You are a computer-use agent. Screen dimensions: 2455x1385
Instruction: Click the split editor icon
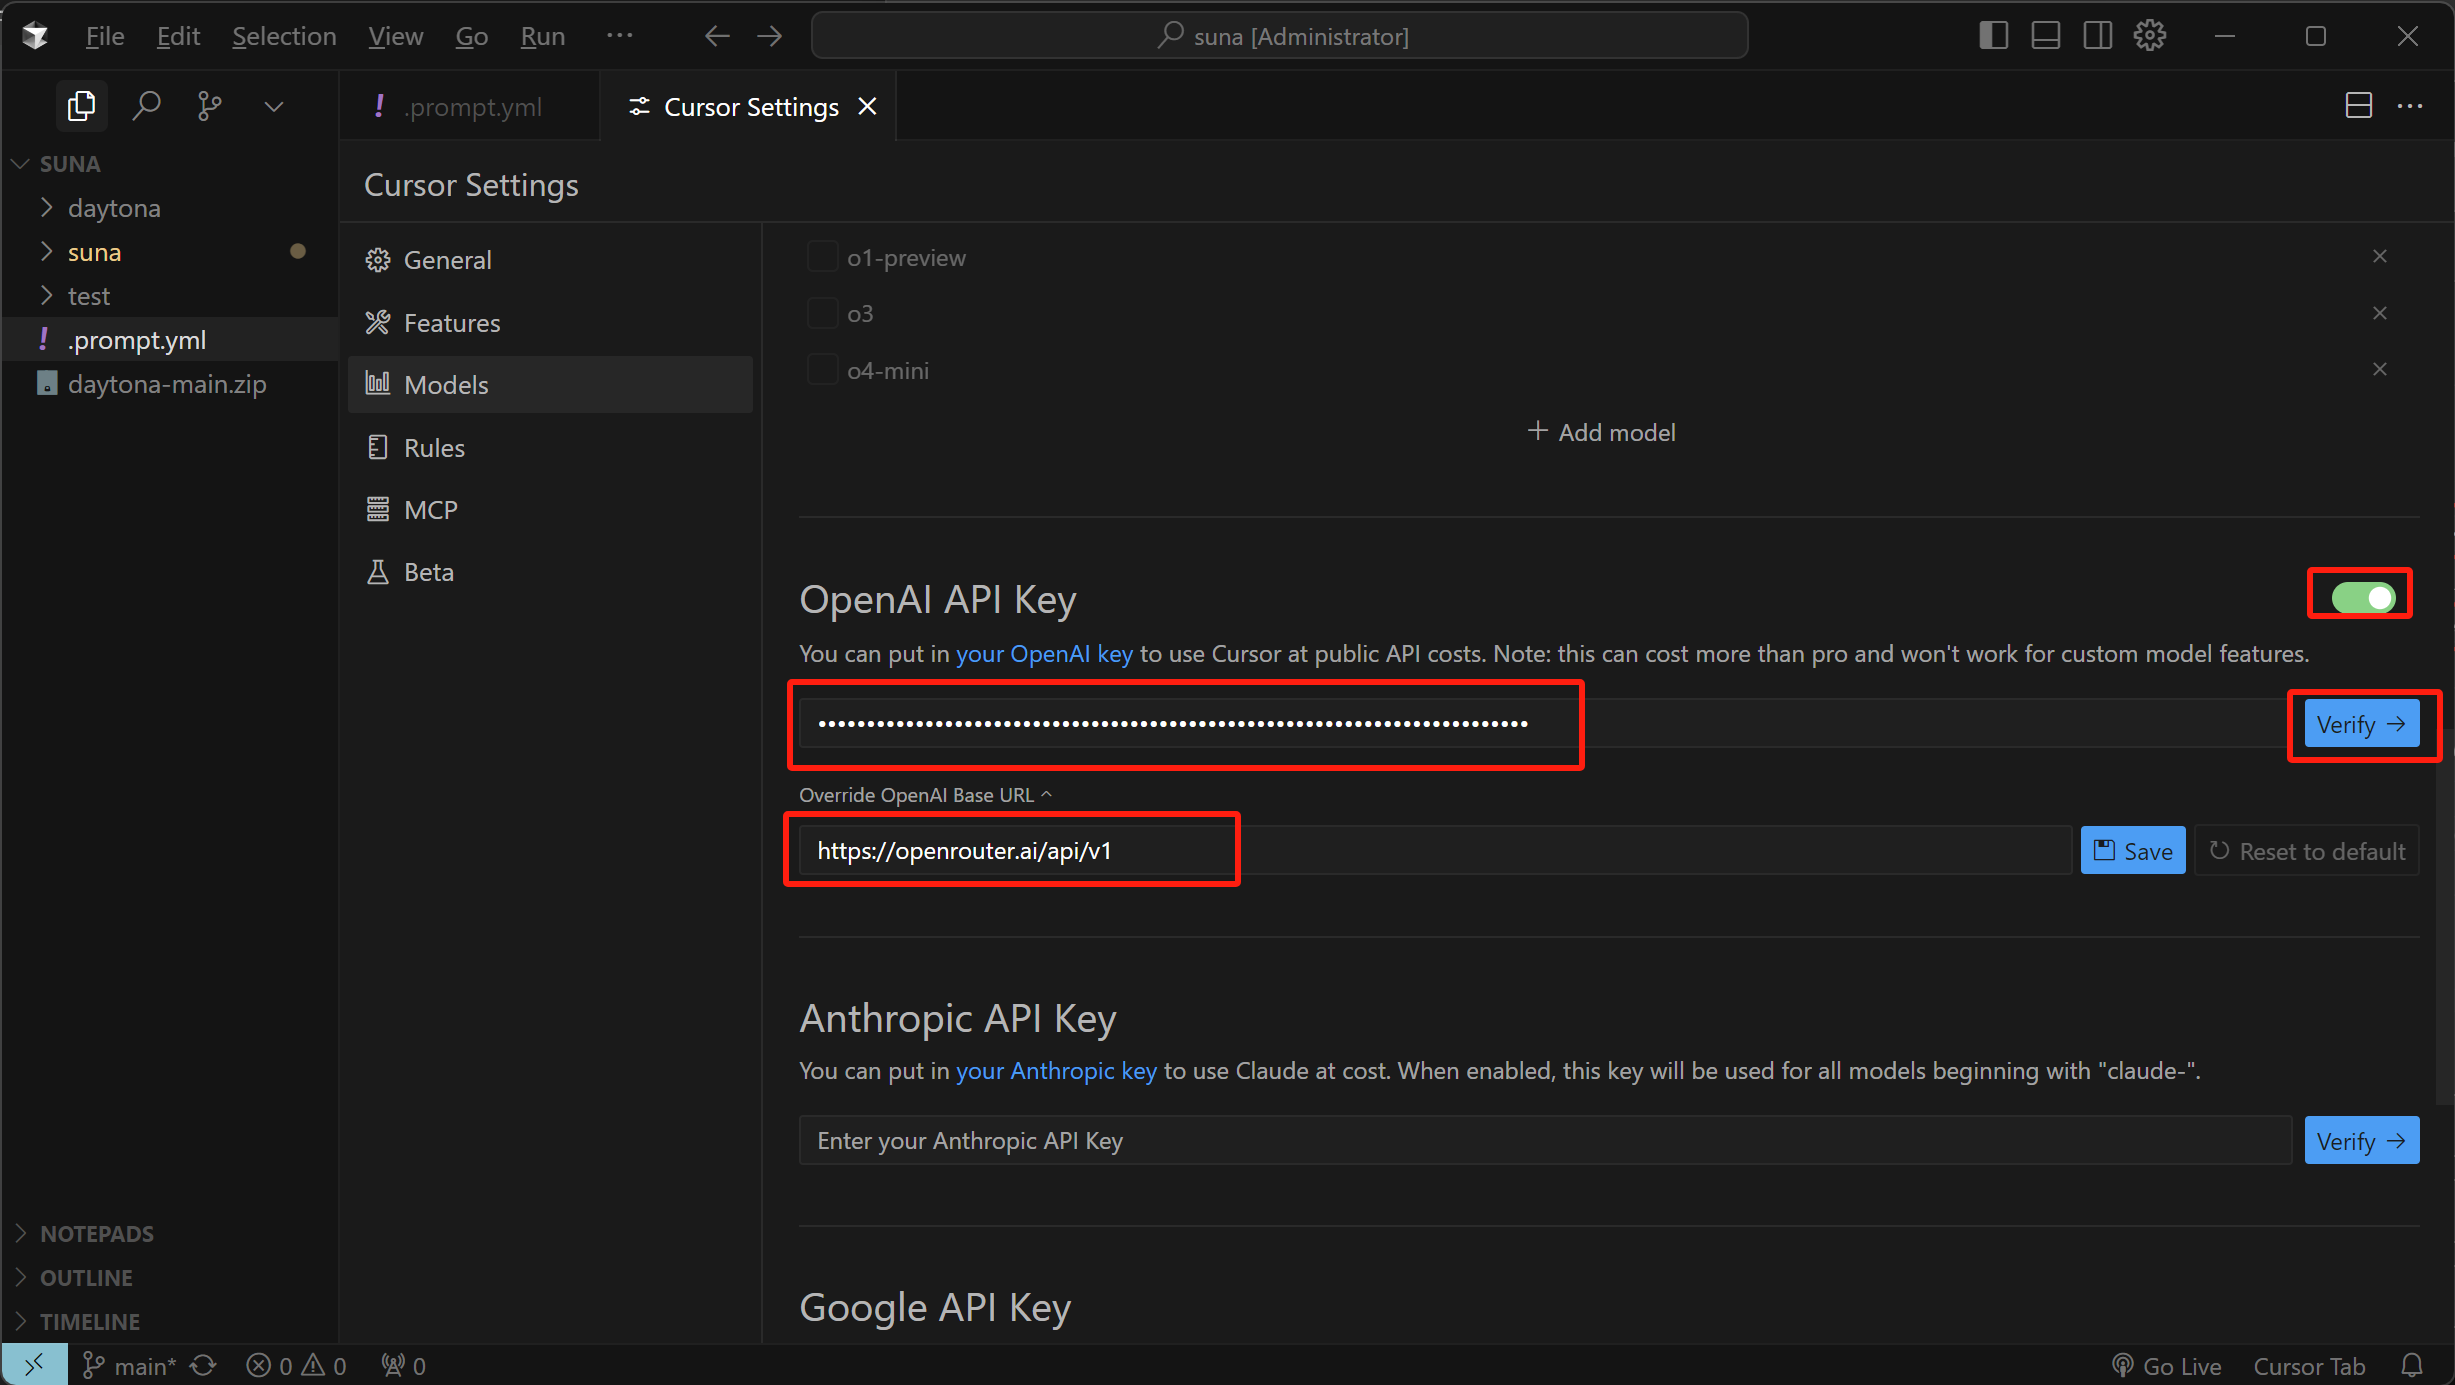click(2358, 106)
